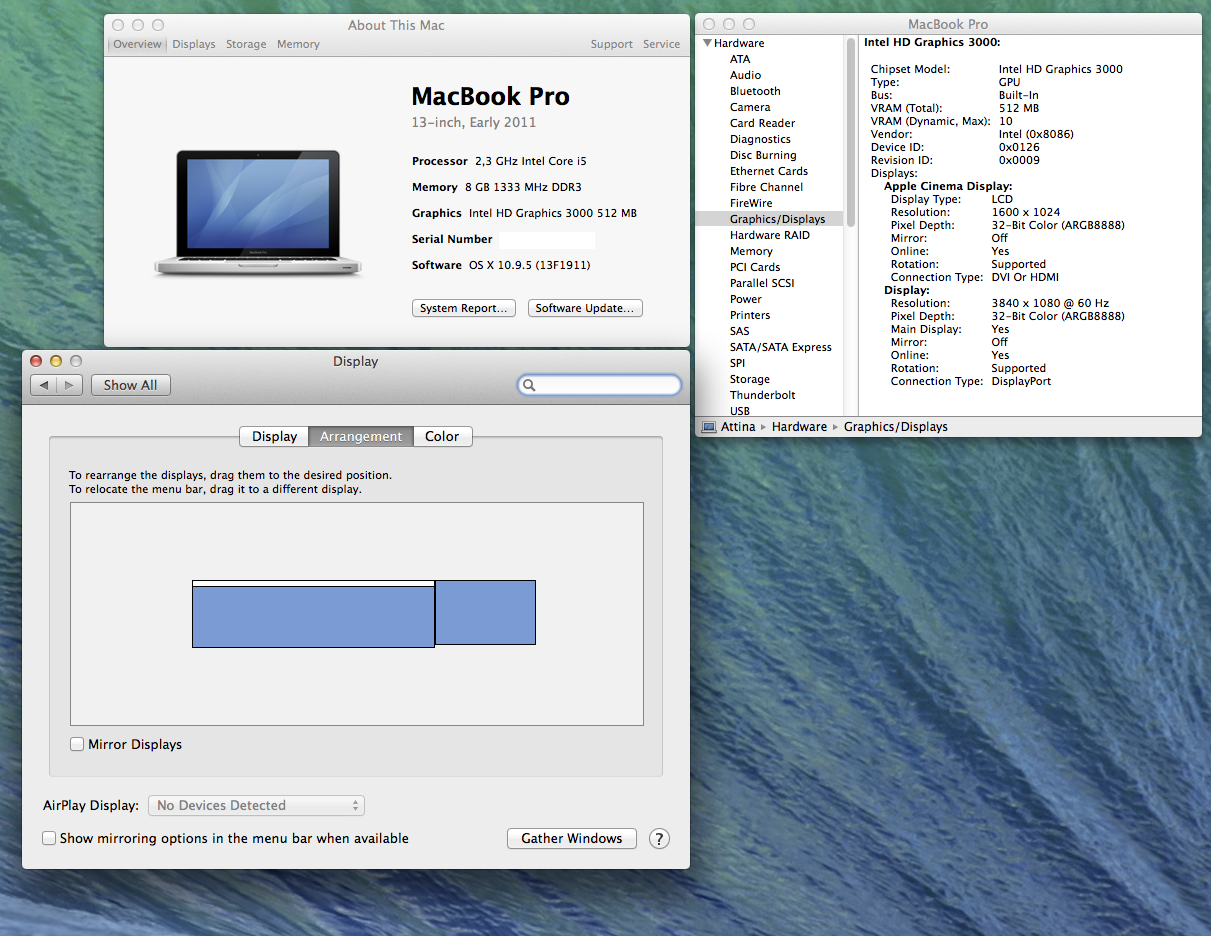Select SATA/SATA Express in the hardware list
1211x936 pixels.
click(x=781, y=347)
